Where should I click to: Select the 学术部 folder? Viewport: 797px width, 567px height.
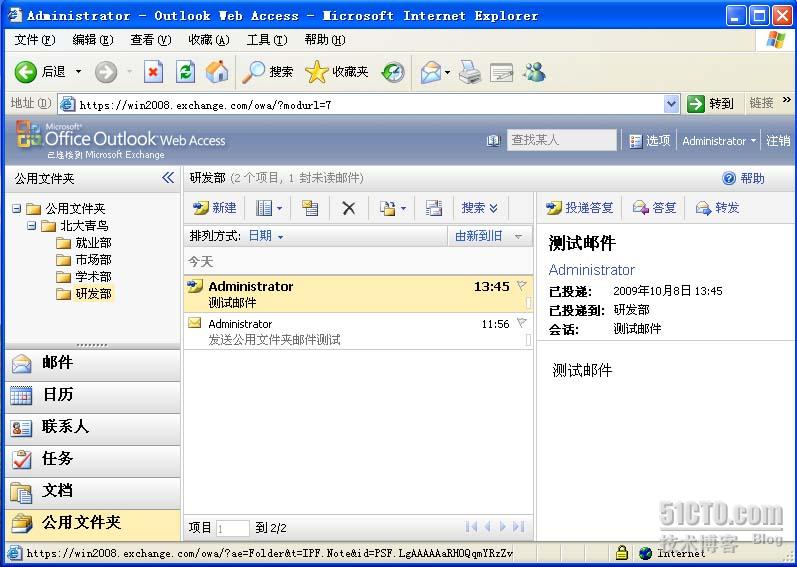(x=93, y=277)
